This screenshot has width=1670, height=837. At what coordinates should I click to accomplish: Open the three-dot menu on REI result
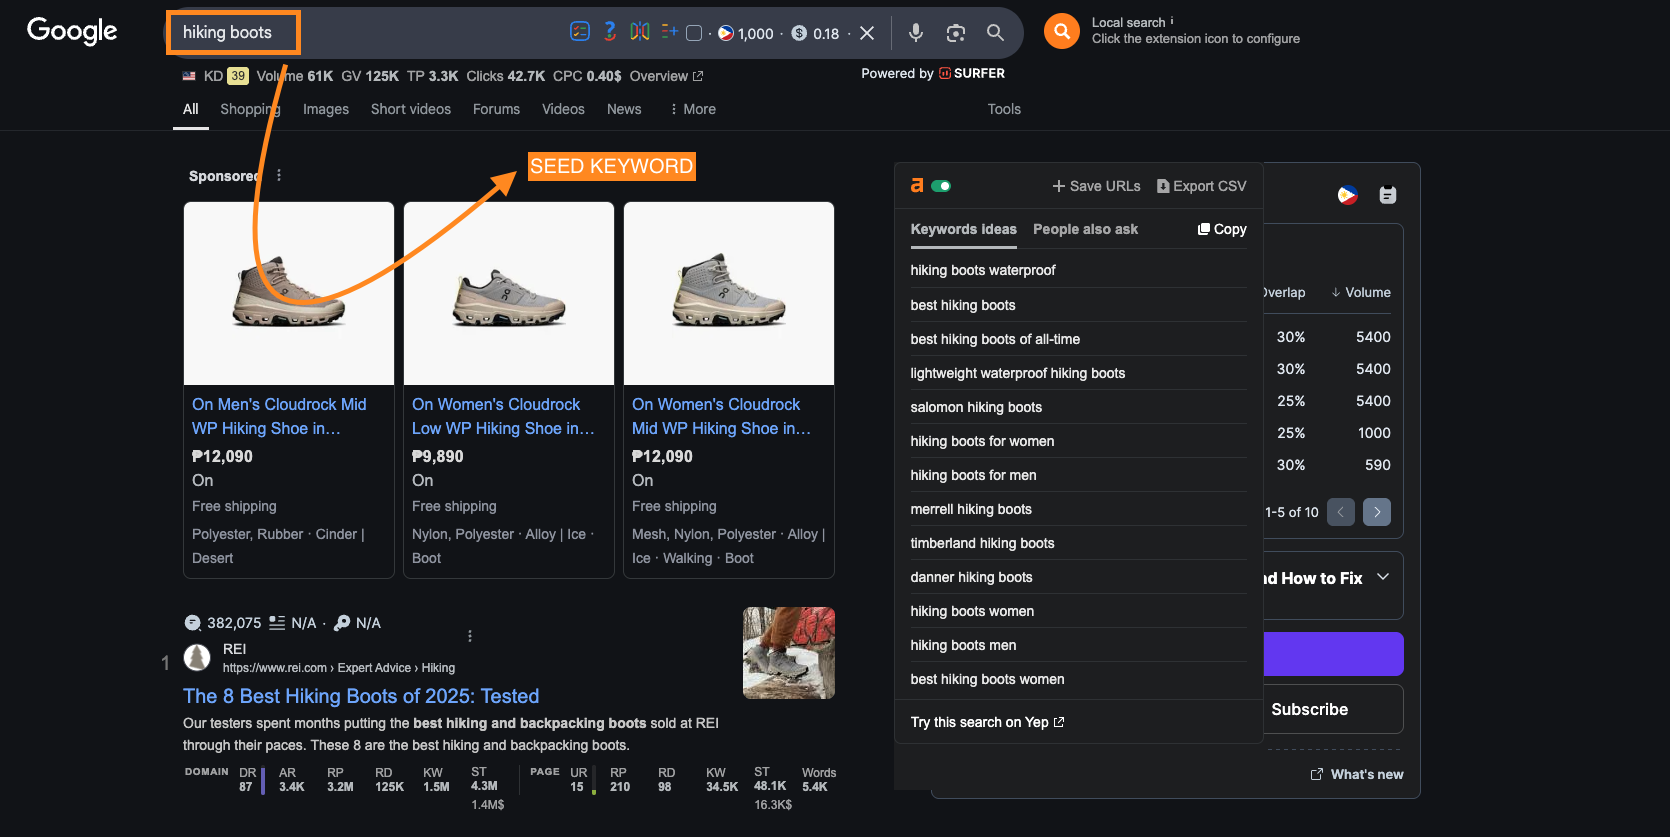(470, 636)
